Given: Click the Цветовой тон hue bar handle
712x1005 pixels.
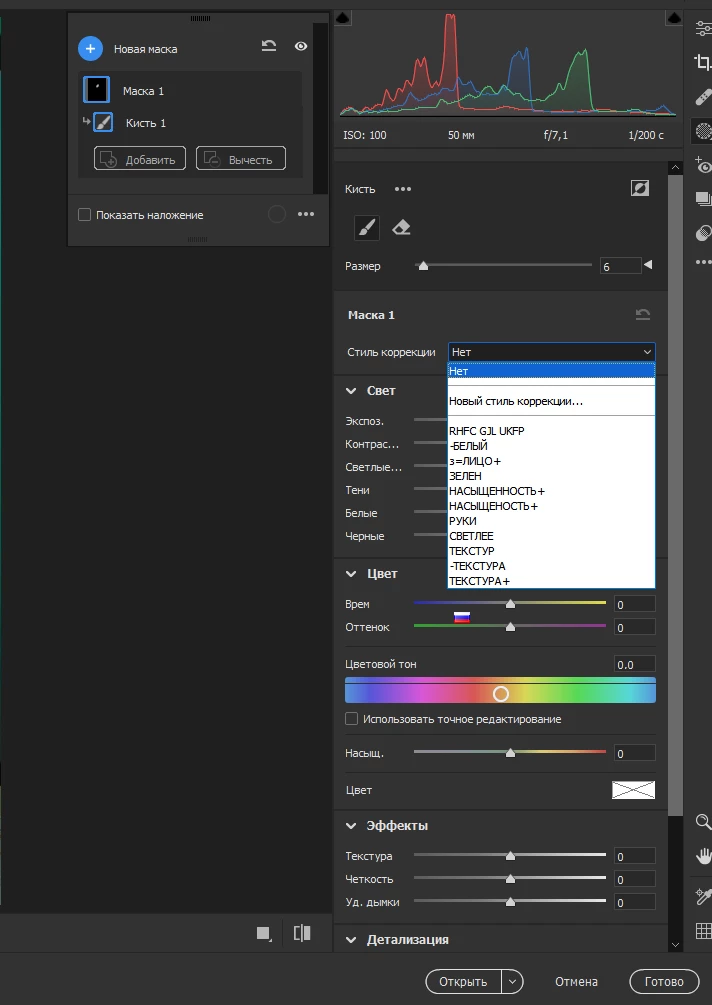Looking at the screenshot, I should tap(501, 694).
